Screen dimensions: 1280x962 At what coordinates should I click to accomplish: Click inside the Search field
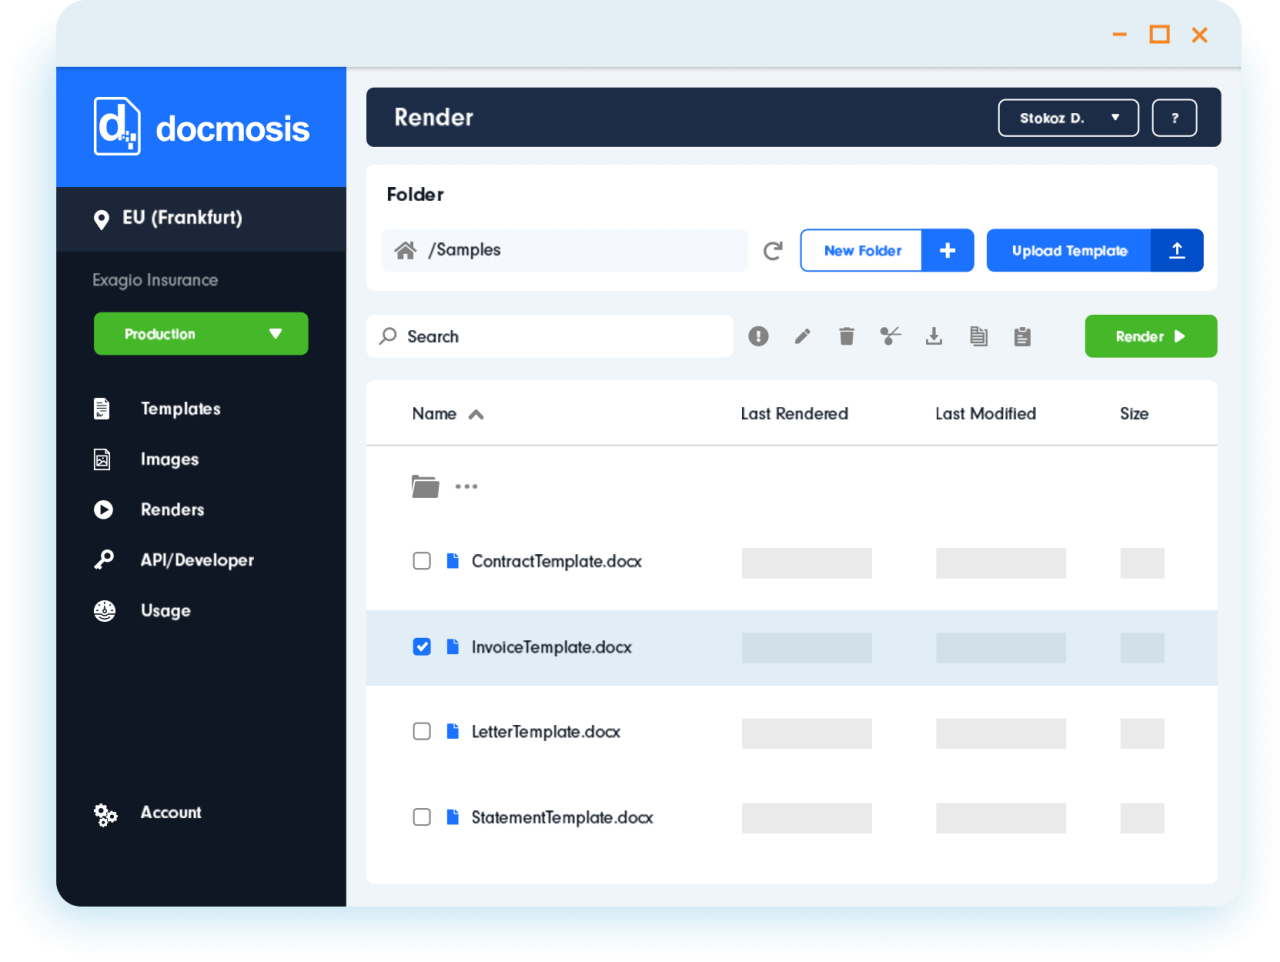click(550, 336)
